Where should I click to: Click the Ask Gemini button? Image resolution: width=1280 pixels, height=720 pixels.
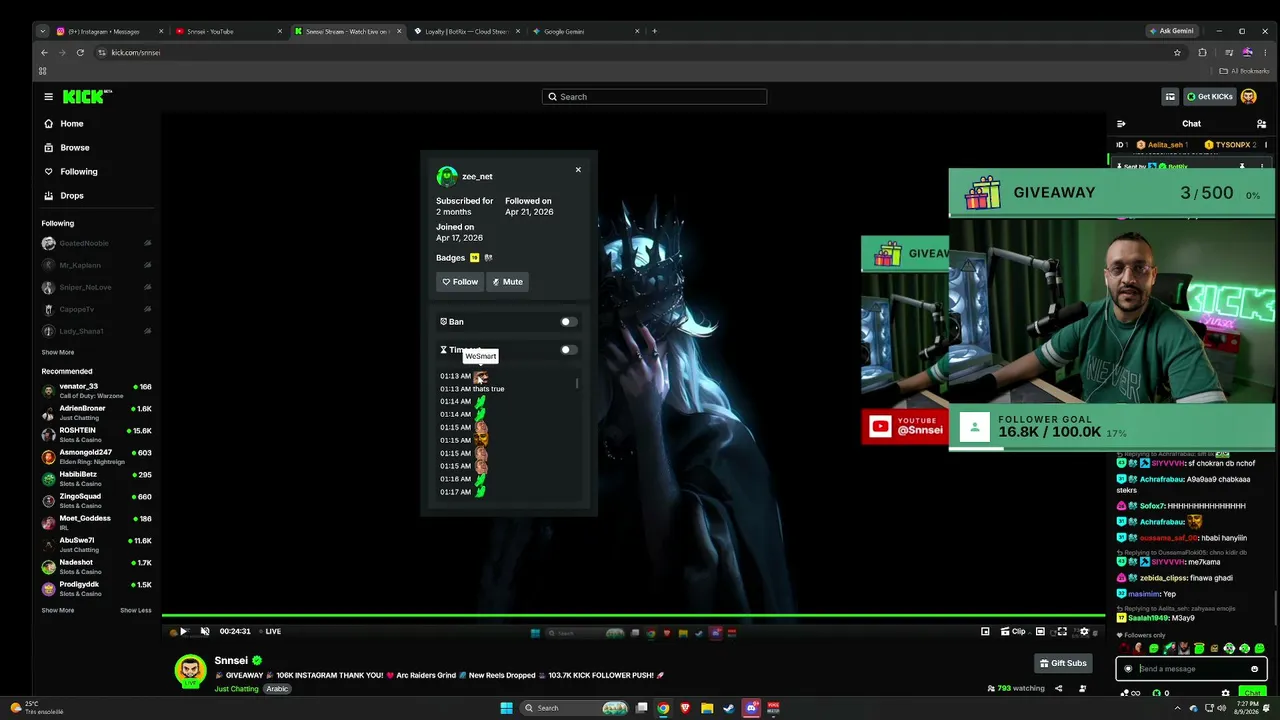pyautogui.click(x=1172, y=31)
